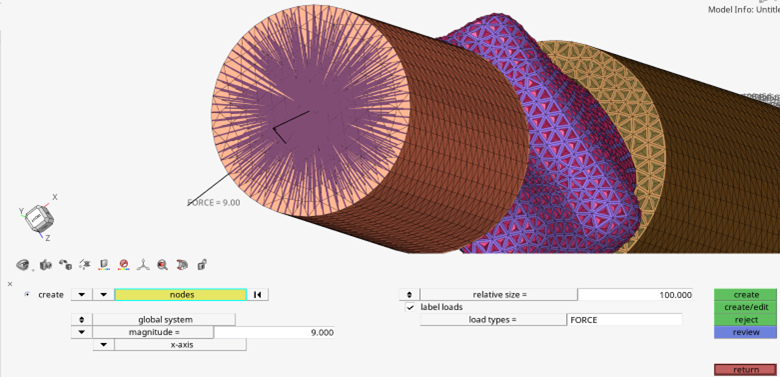Open the first dropdown next to create
The image size is (780, 377).
(x=82, y=294)
